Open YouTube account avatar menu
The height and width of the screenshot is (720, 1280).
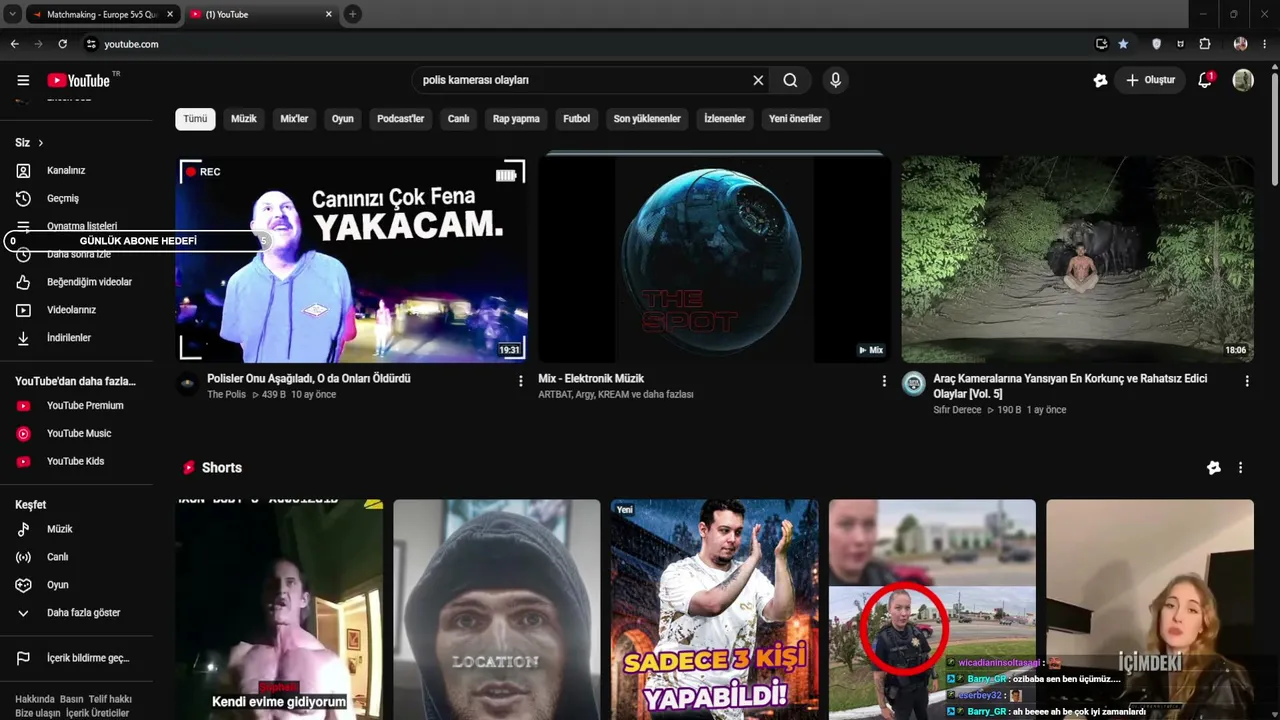coord(1243,80)
